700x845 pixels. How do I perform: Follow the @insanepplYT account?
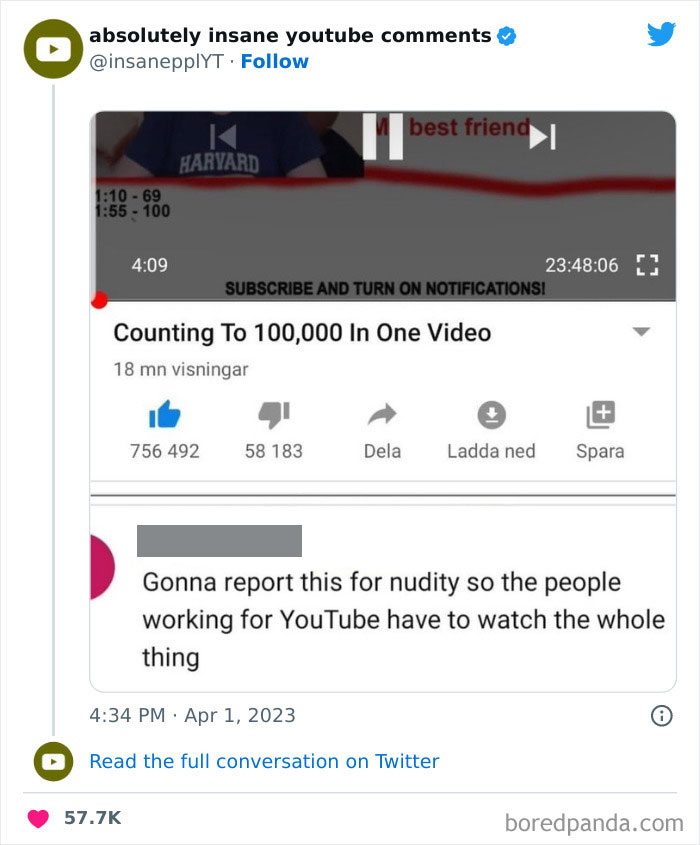275,61
